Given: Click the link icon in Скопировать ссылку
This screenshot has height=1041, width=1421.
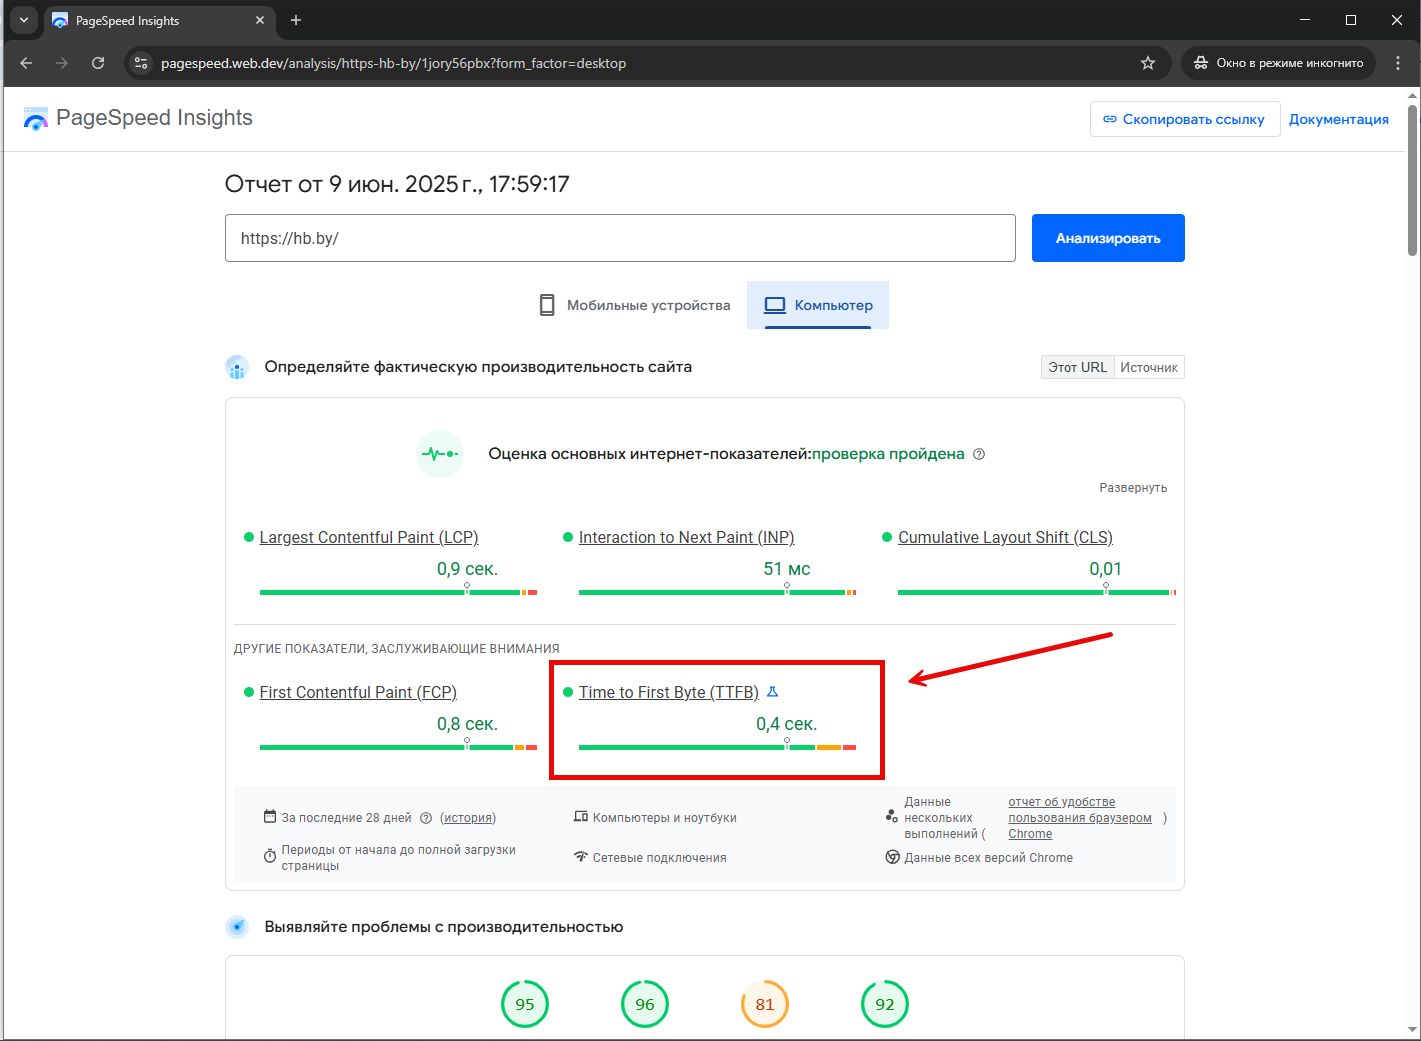Looking at the screenshot, I should [1110, 119].
